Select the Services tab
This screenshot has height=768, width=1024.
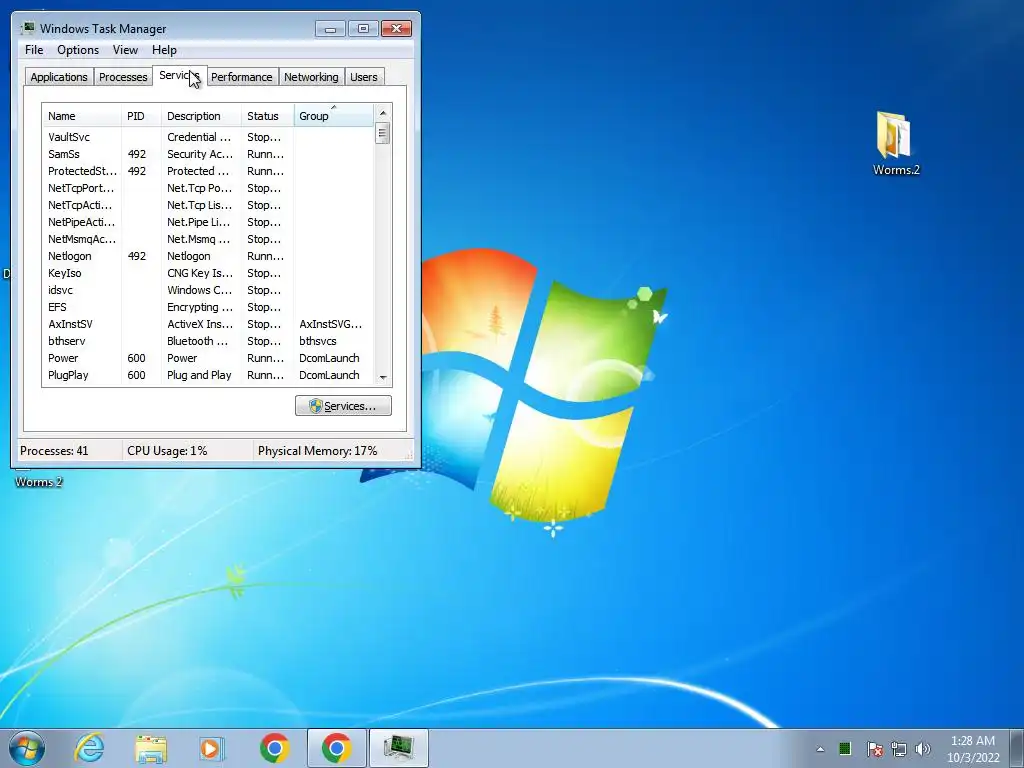tap(180, 75)
